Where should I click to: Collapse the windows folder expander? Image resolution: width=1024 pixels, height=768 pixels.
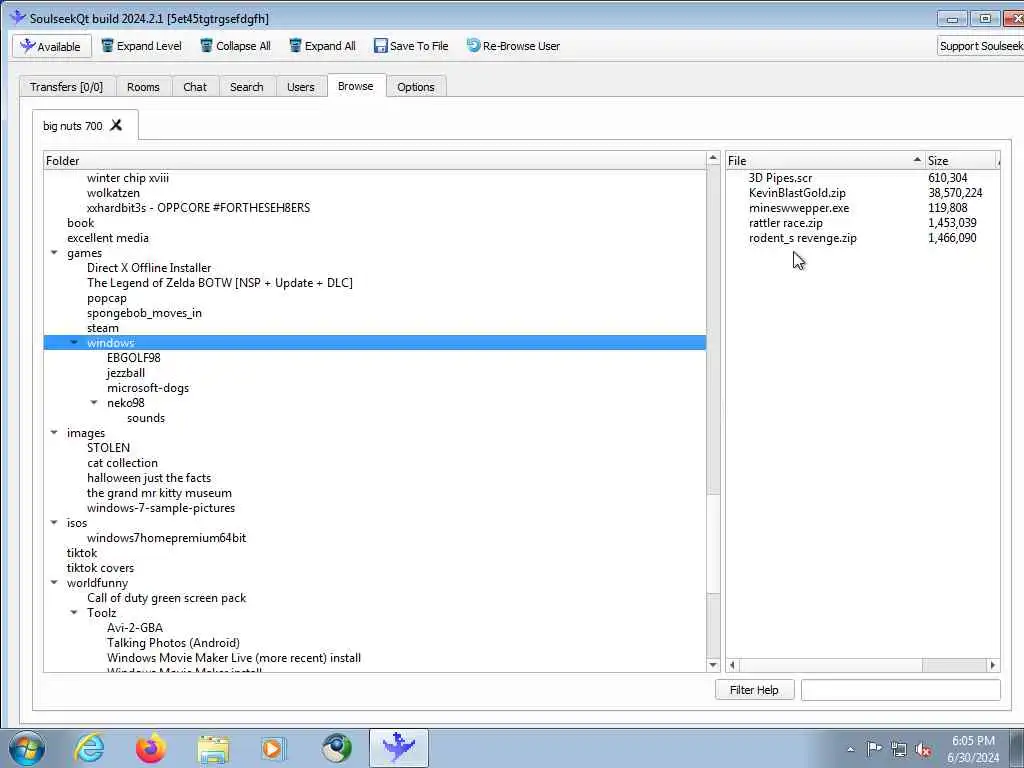pyautogui.click(x=74, y=343)
